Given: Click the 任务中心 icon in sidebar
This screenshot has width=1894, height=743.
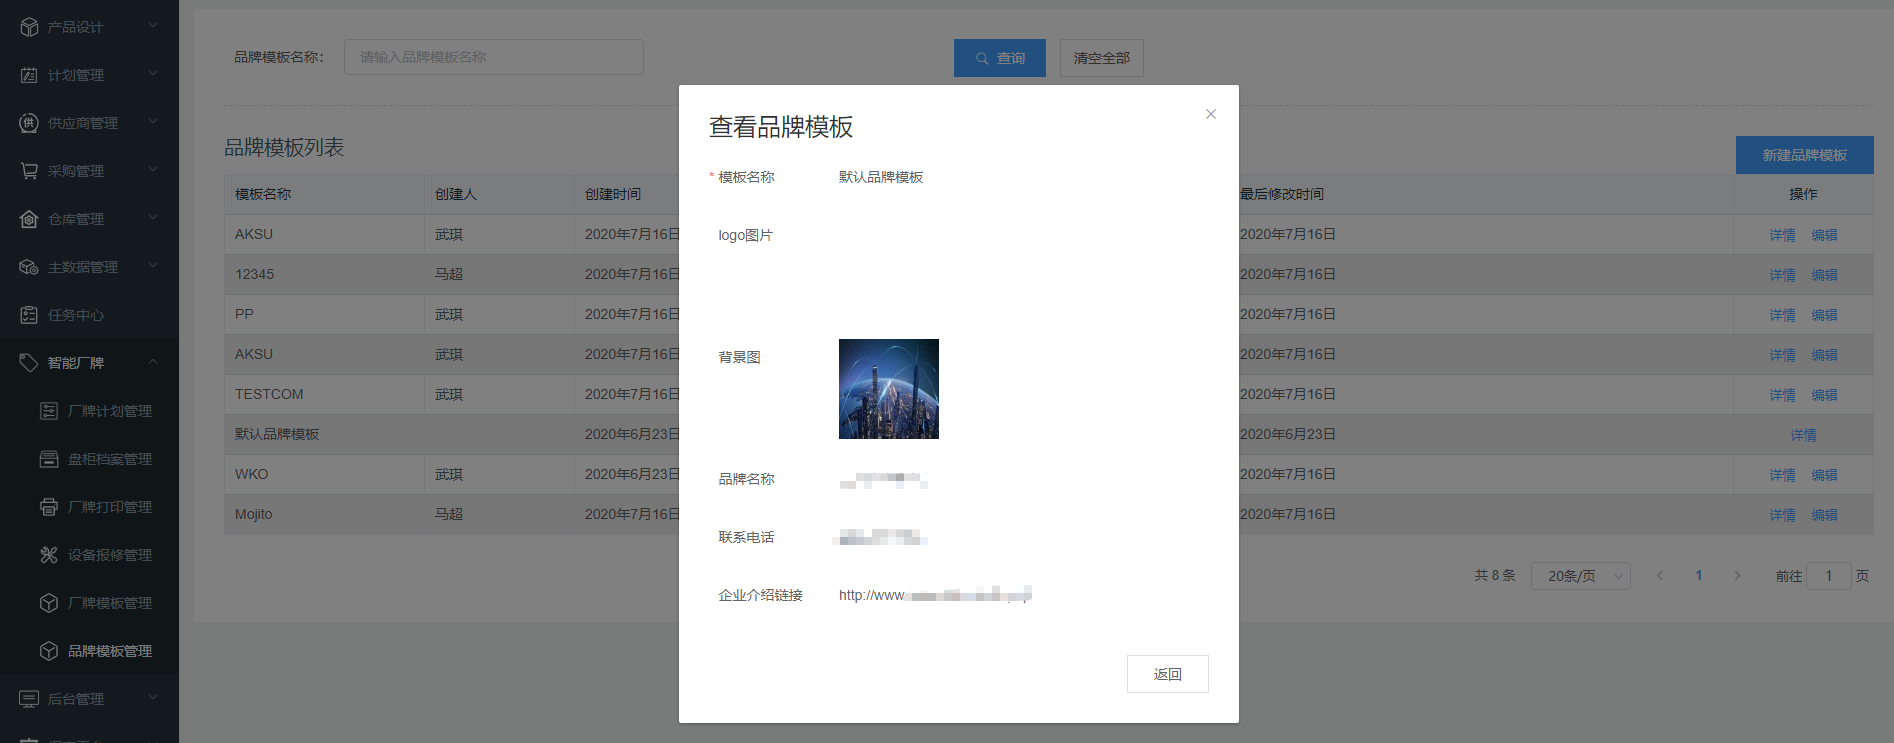Looking at the screenshot, I should pyautogui.click(x=29, y=315).
